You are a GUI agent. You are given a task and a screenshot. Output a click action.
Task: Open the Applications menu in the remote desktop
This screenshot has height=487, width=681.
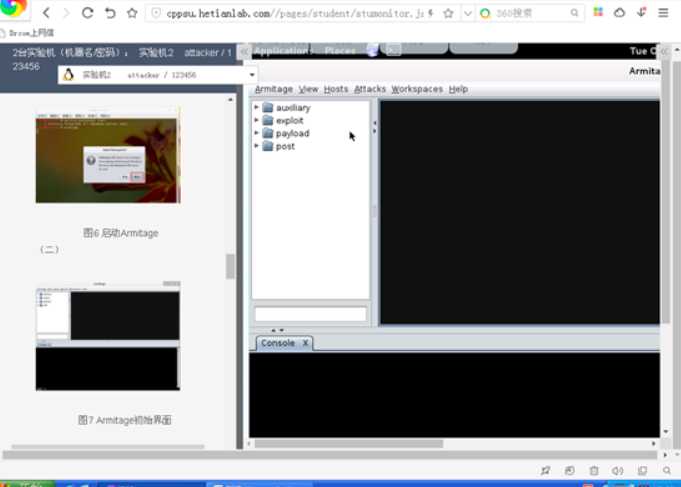click(x=281, y=51)
